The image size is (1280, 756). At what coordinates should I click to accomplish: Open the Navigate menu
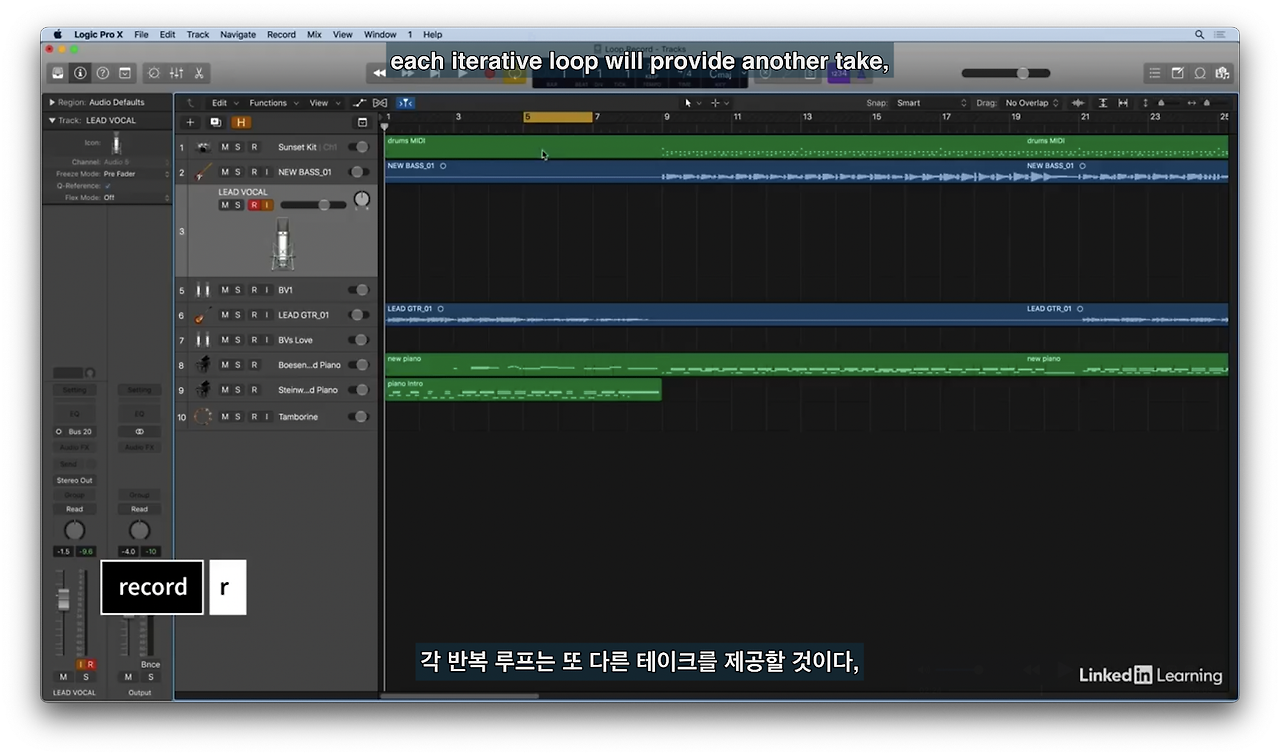(238, 34)
